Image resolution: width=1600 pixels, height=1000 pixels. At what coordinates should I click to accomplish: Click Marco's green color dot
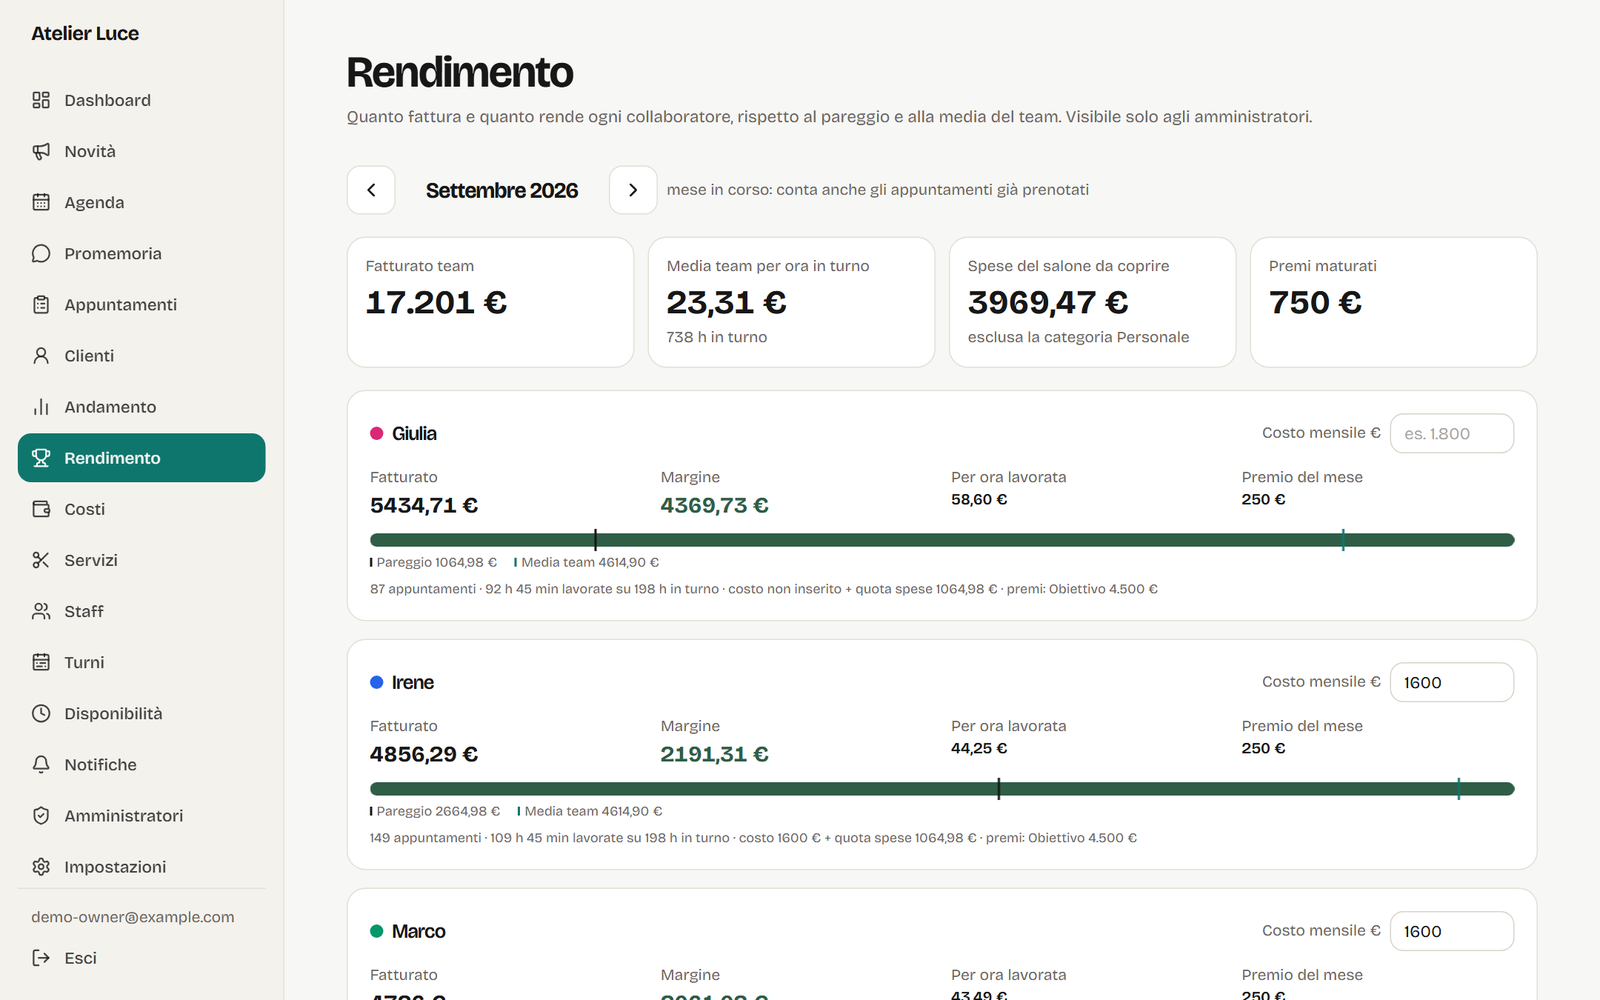coord(377,931)
